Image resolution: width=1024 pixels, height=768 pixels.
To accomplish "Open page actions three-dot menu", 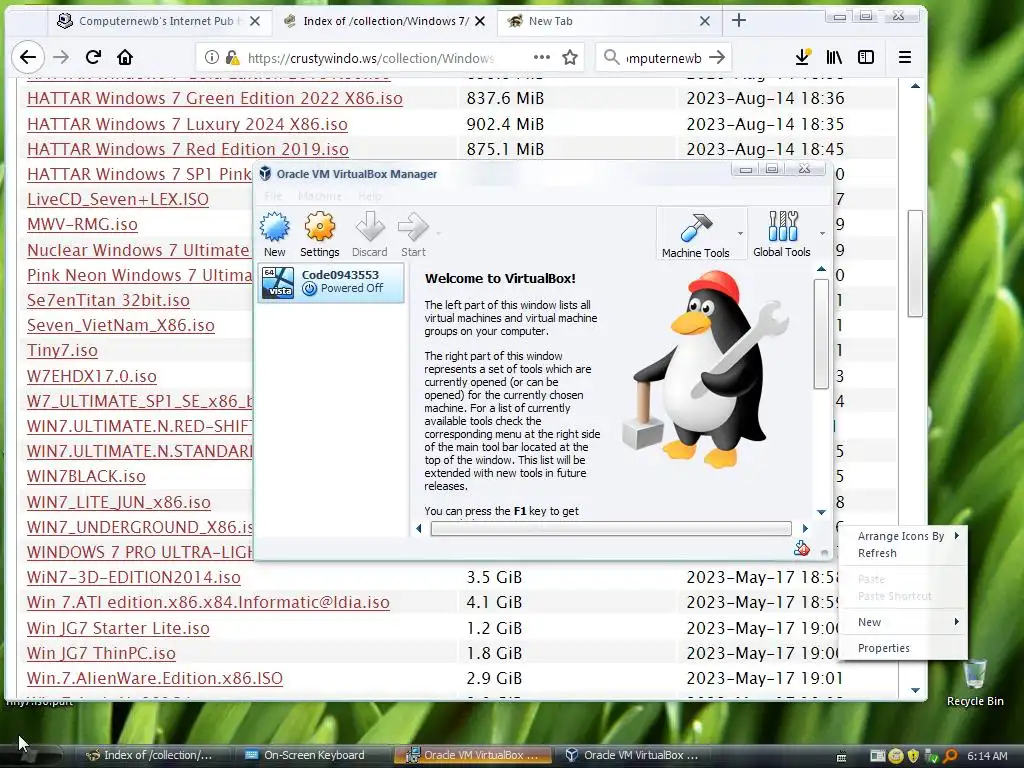I will point(541,57).
